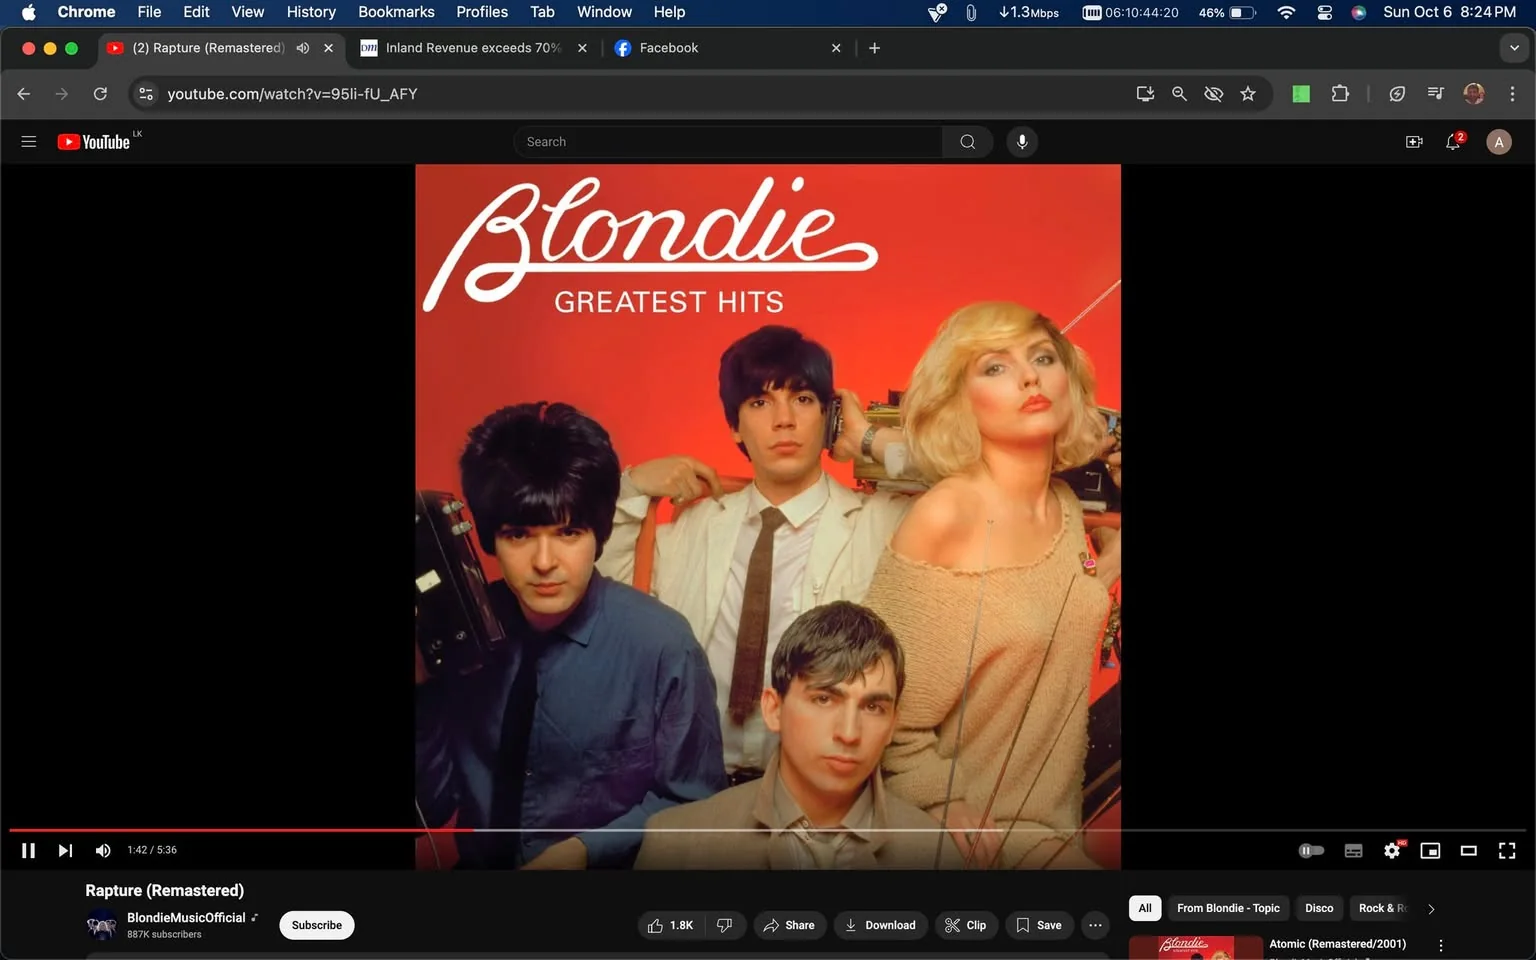Select From Blondie - Topic chip

tap(1228, 908)
